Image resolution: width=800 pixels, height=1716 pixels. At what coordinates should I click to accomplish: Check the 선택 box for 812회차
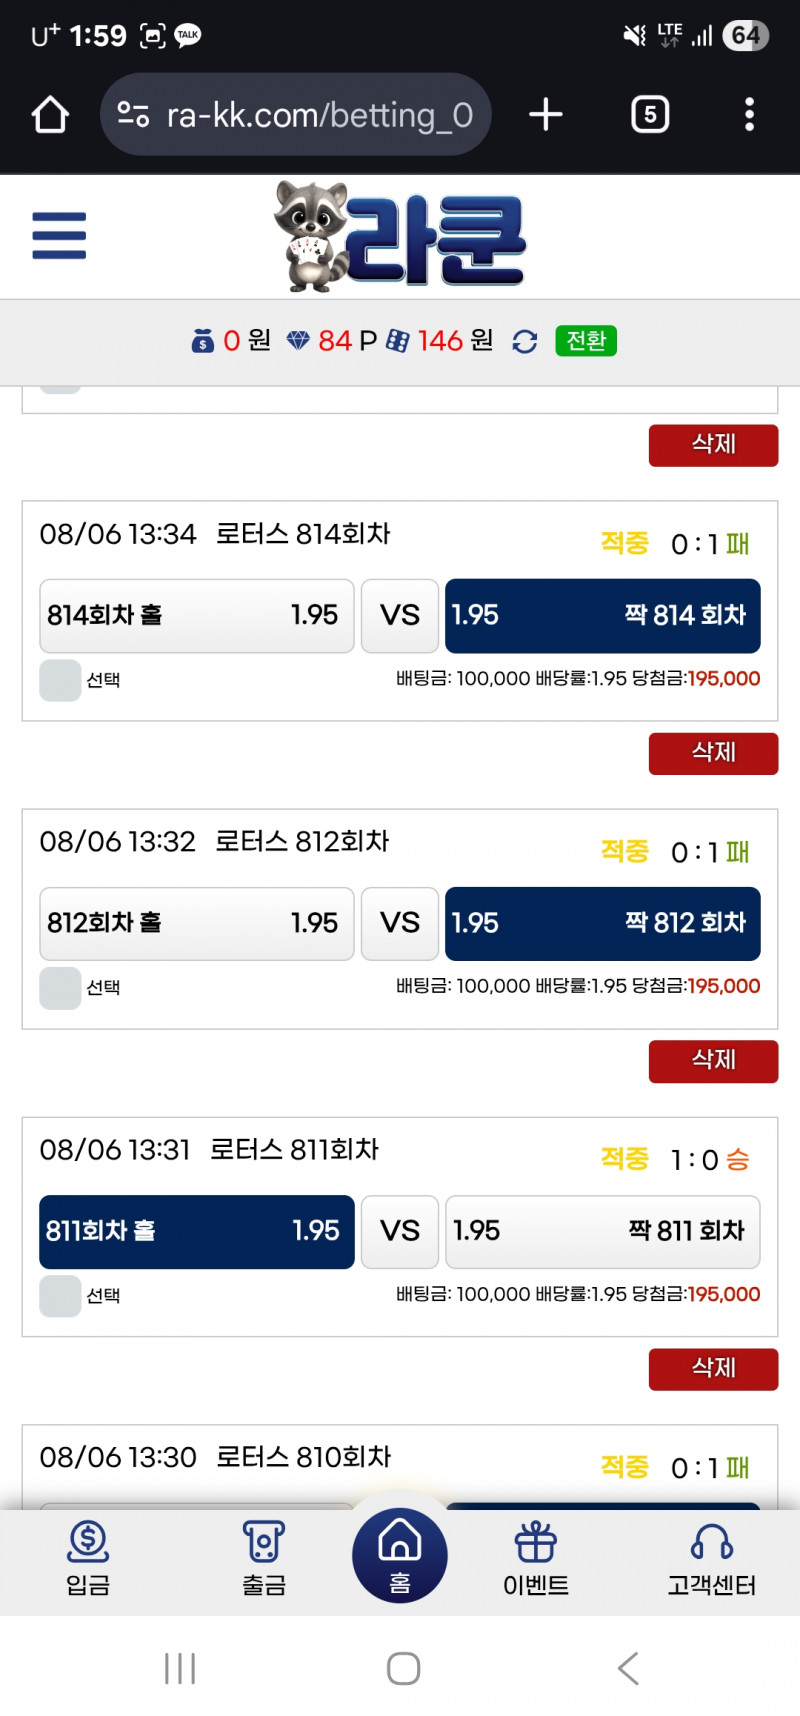pos(60,988)
